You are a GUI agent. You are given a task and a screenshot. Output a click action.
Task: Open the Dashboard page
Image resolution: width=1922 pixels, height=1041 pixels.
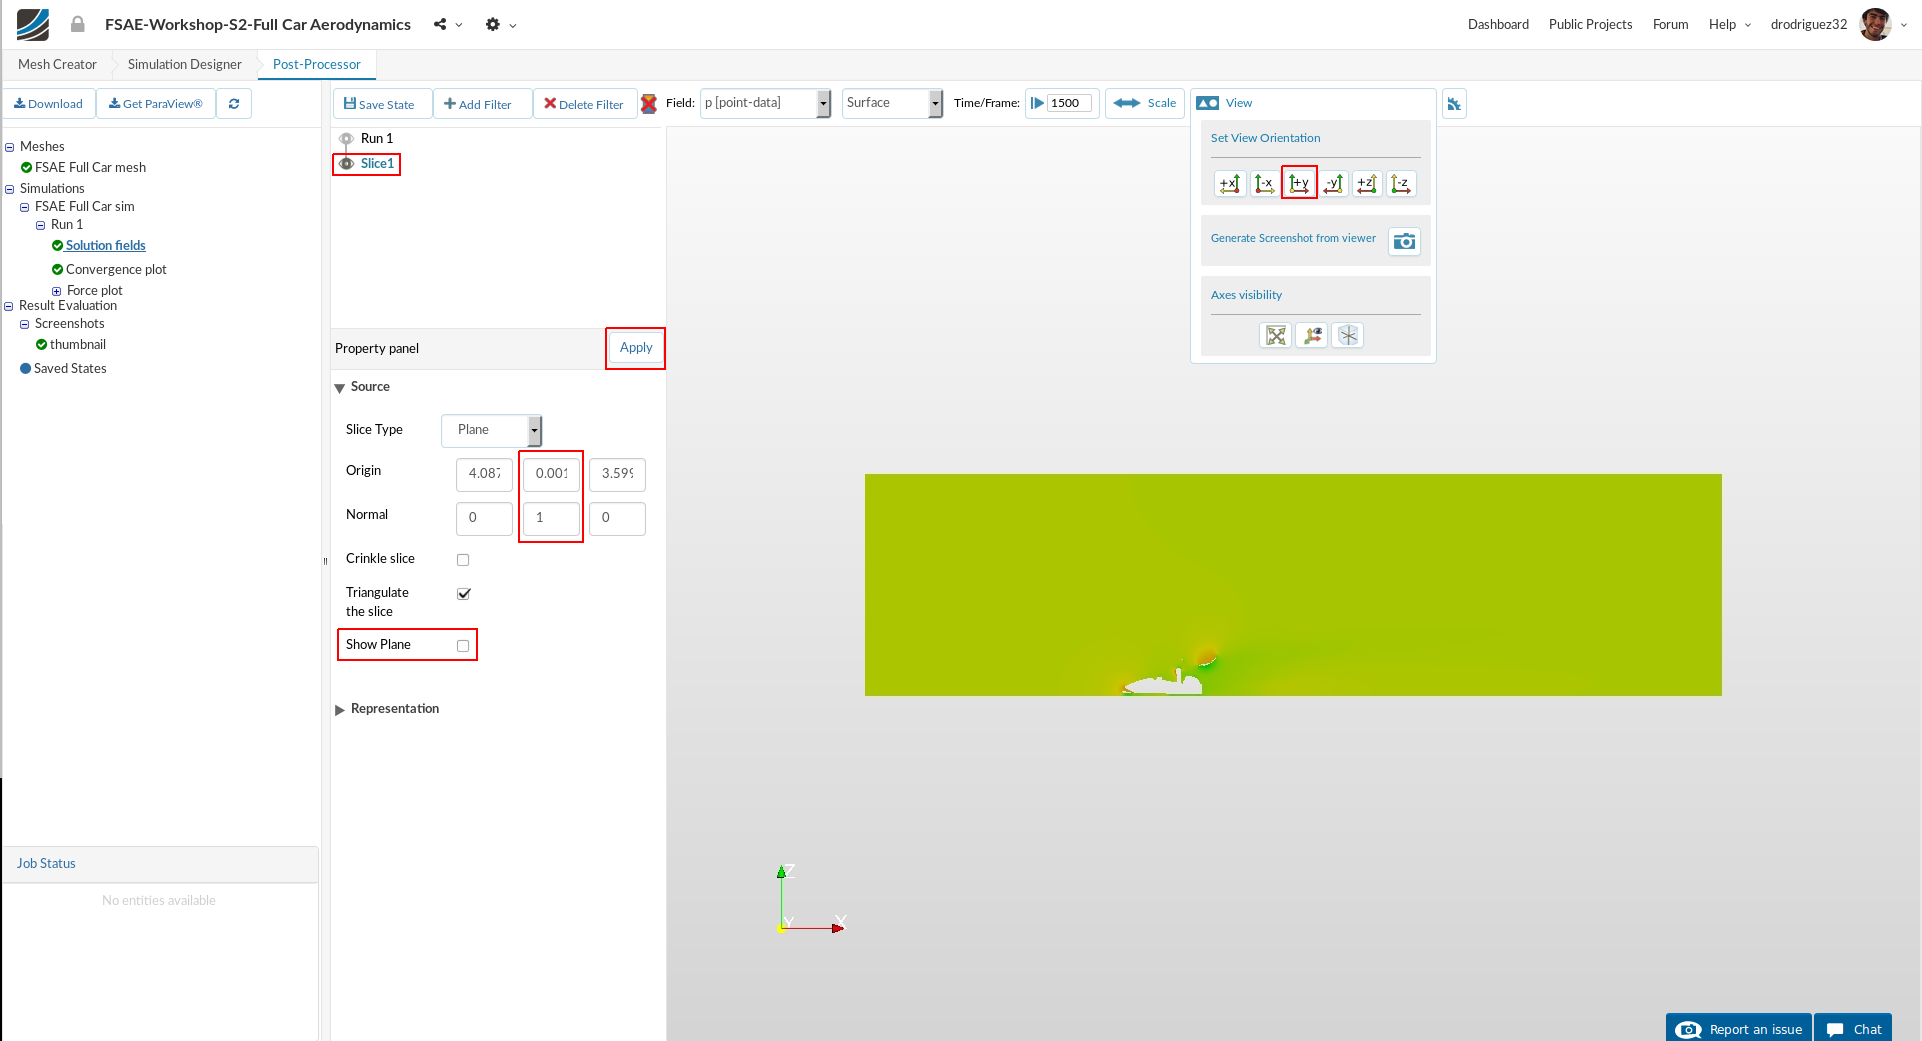click(x=1498, y=25)
